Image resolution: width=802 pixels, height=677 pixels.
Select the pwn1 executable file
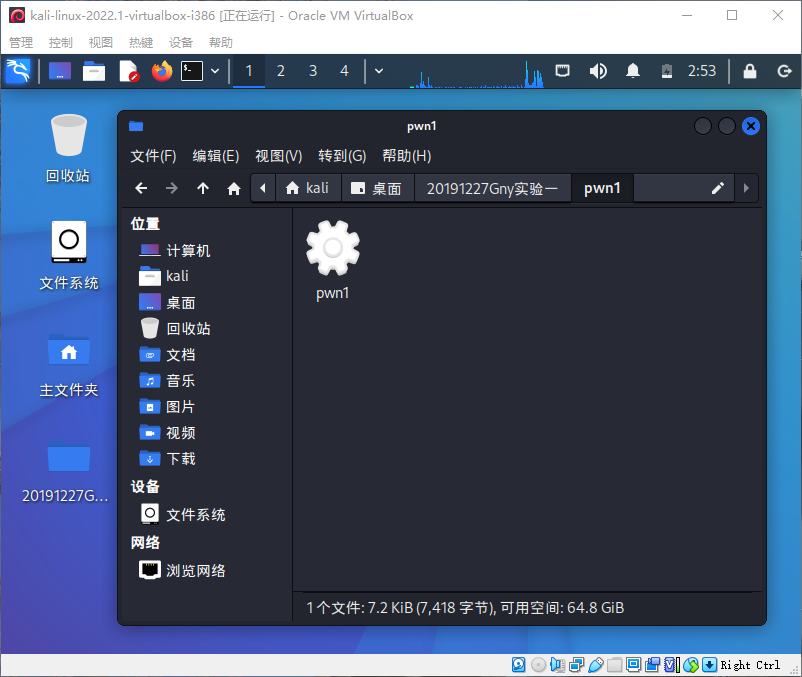coord(333,261)
